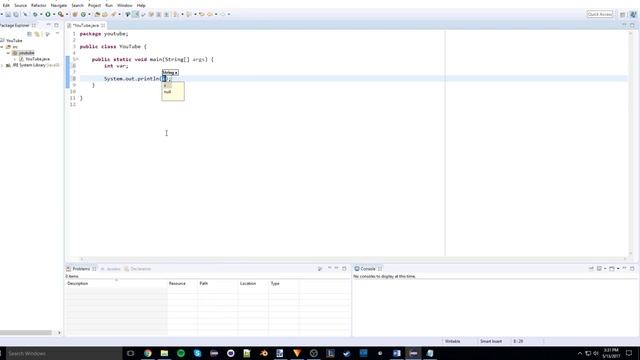Select the YouTube.java editor tab
Viewport: 640px width, 360px height.
click(85, 25)
